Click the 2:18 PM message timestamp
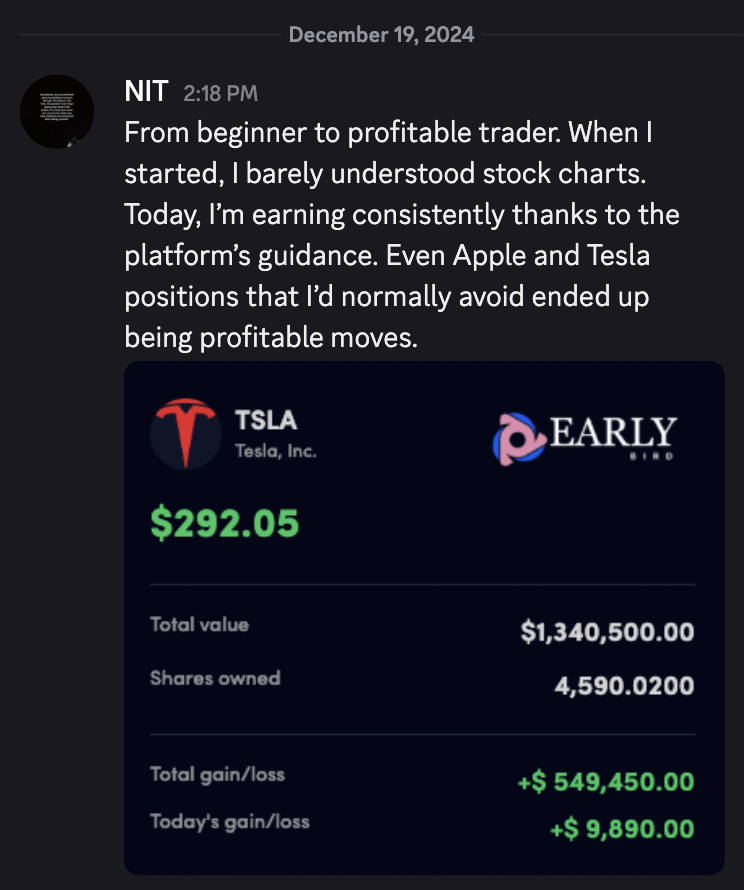Image resolution: width=744 pixels, height=890 pixels. pos(220,94)
